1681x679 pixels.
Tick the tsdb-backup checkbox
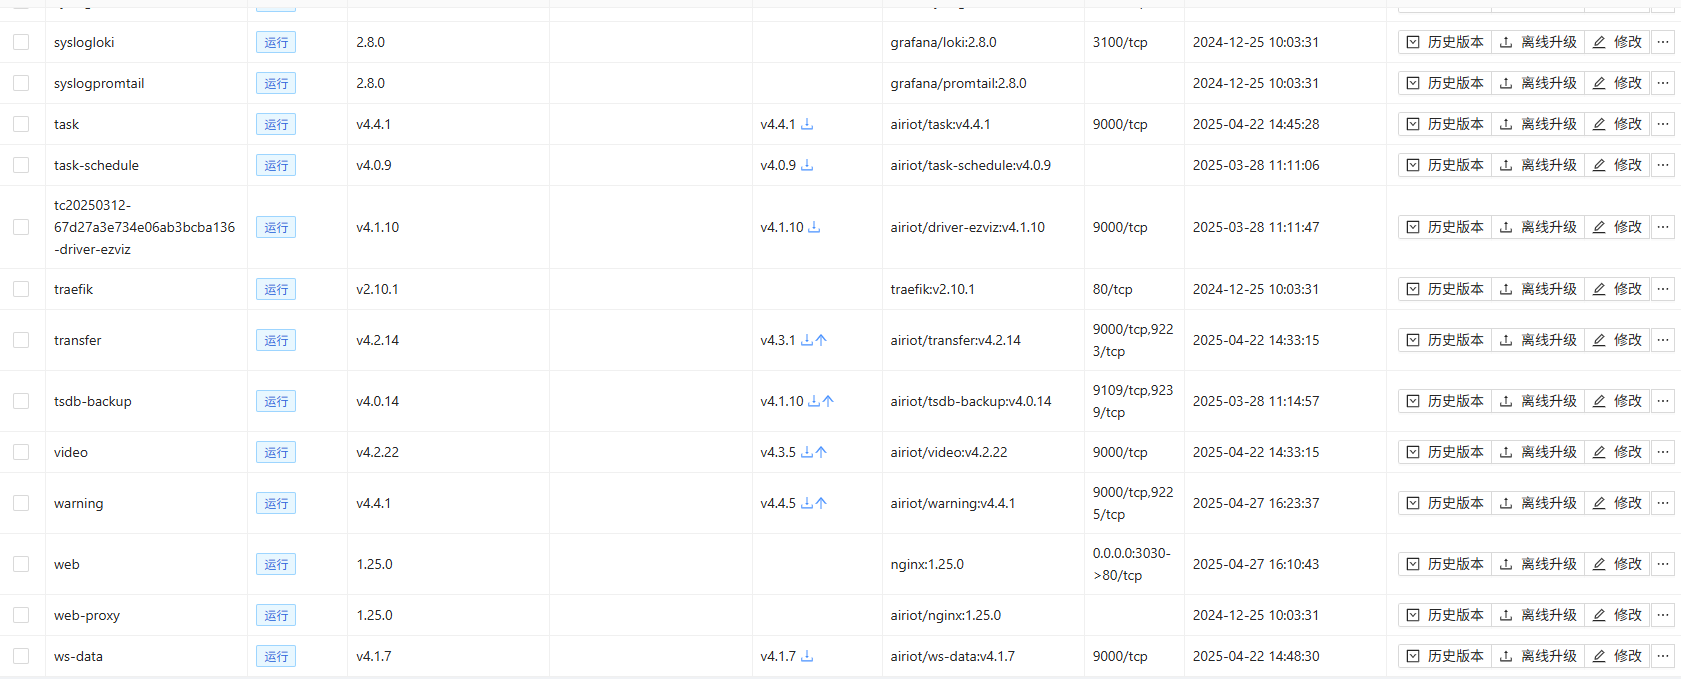click(21, 401)
